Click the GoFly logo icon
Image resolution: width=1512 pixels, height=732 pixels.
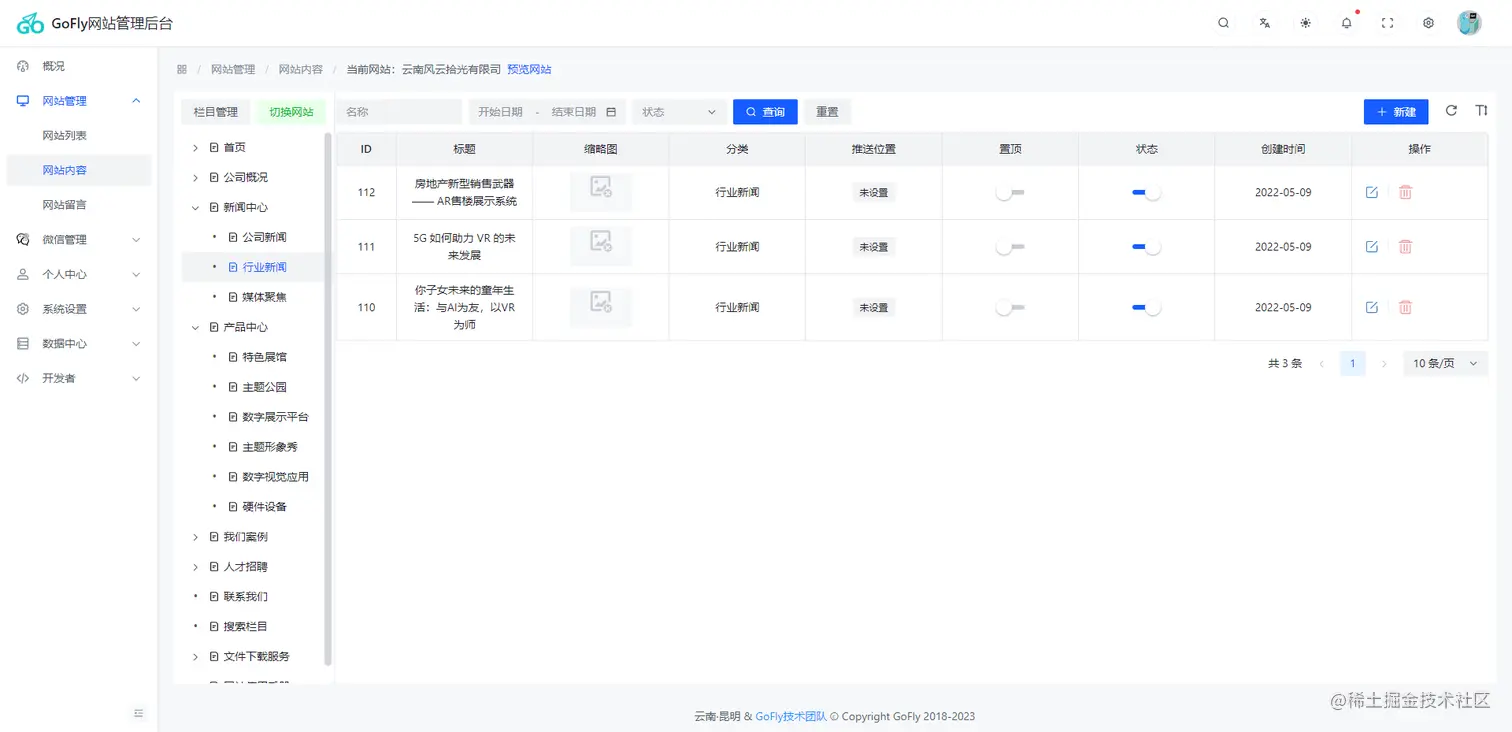30,23
